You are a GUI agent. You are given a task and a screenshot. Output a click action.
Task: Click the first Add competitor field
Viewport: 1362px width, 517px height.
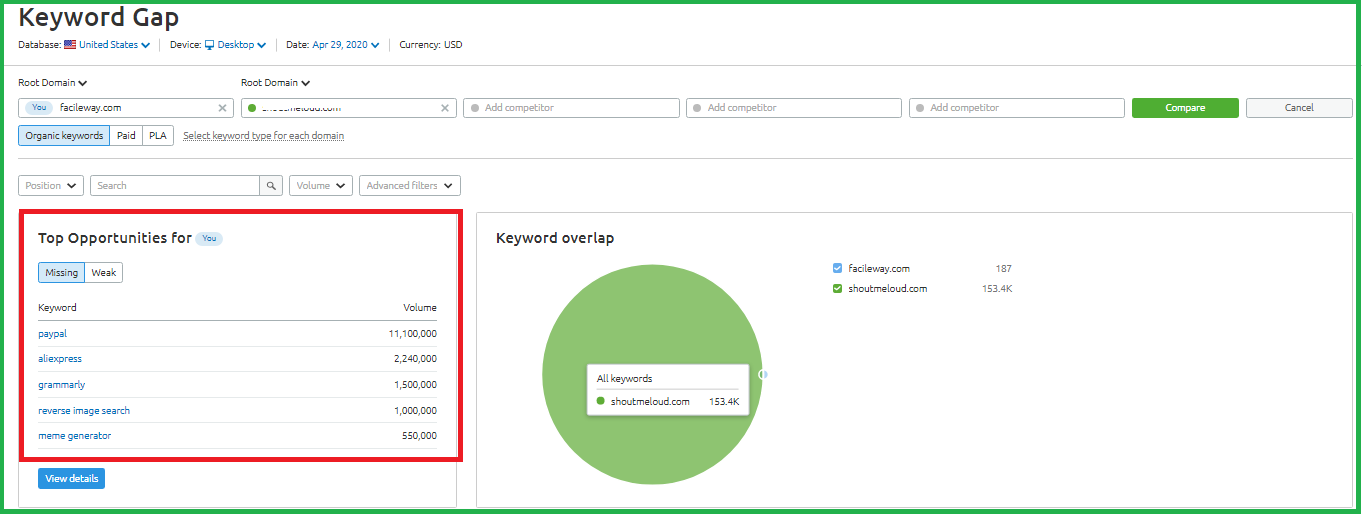571,108
